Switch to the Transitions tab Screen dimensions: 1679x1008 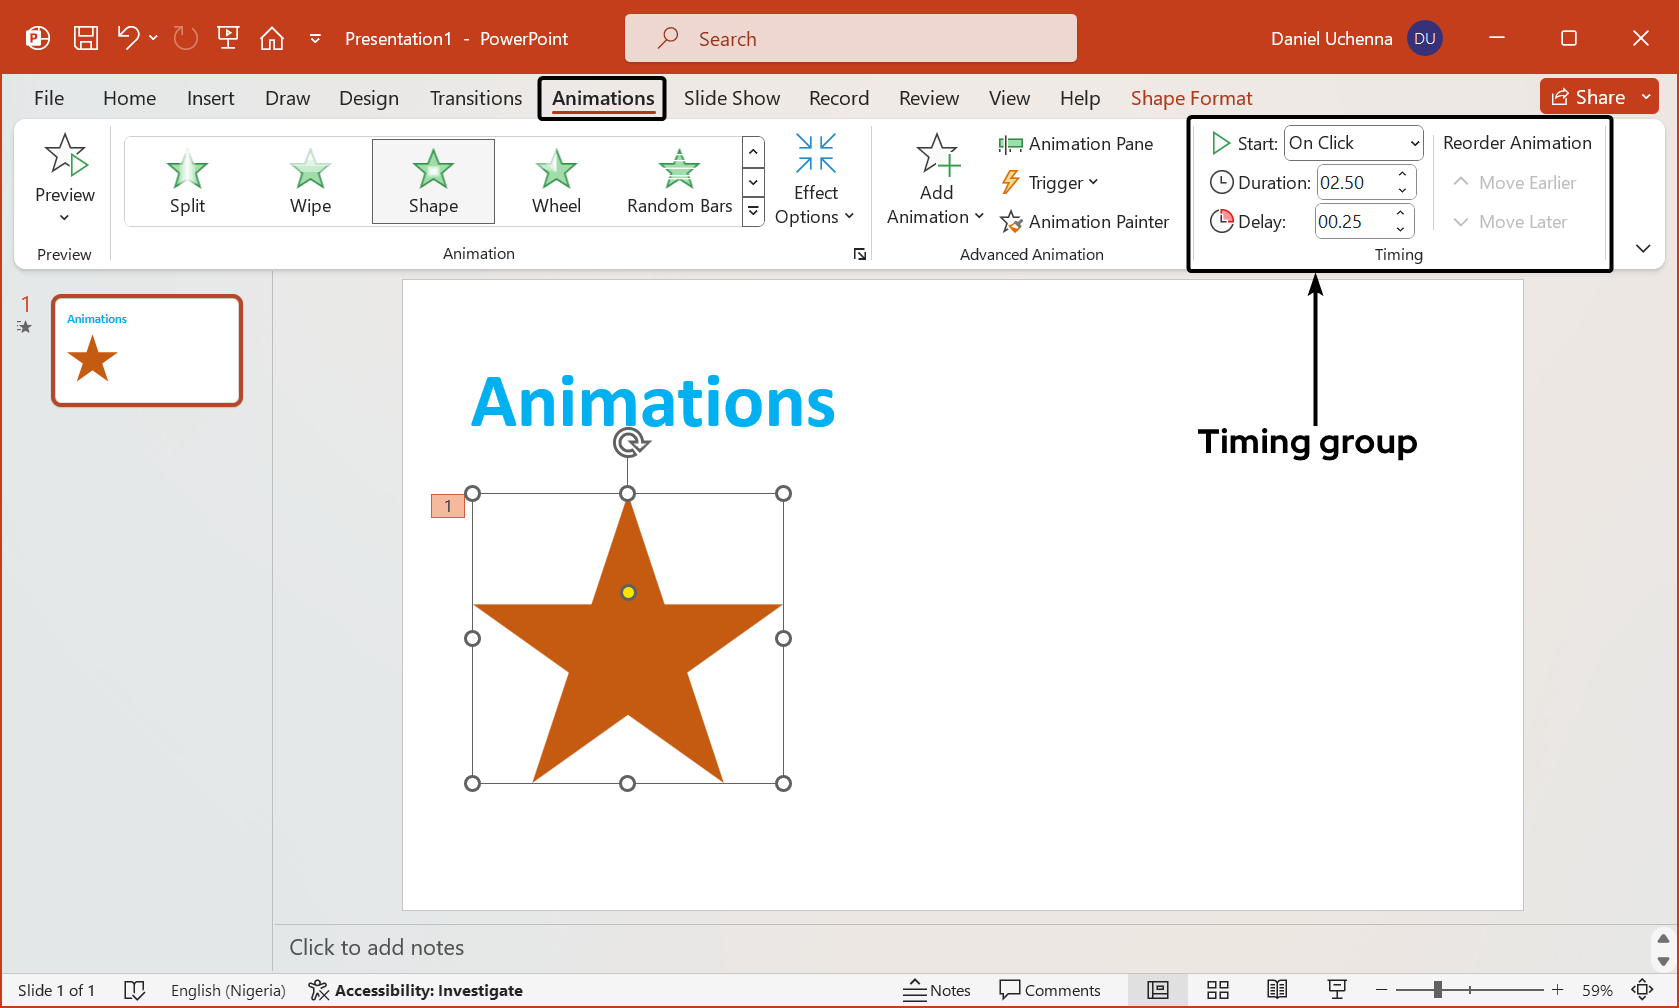click(x=475, y=98)
